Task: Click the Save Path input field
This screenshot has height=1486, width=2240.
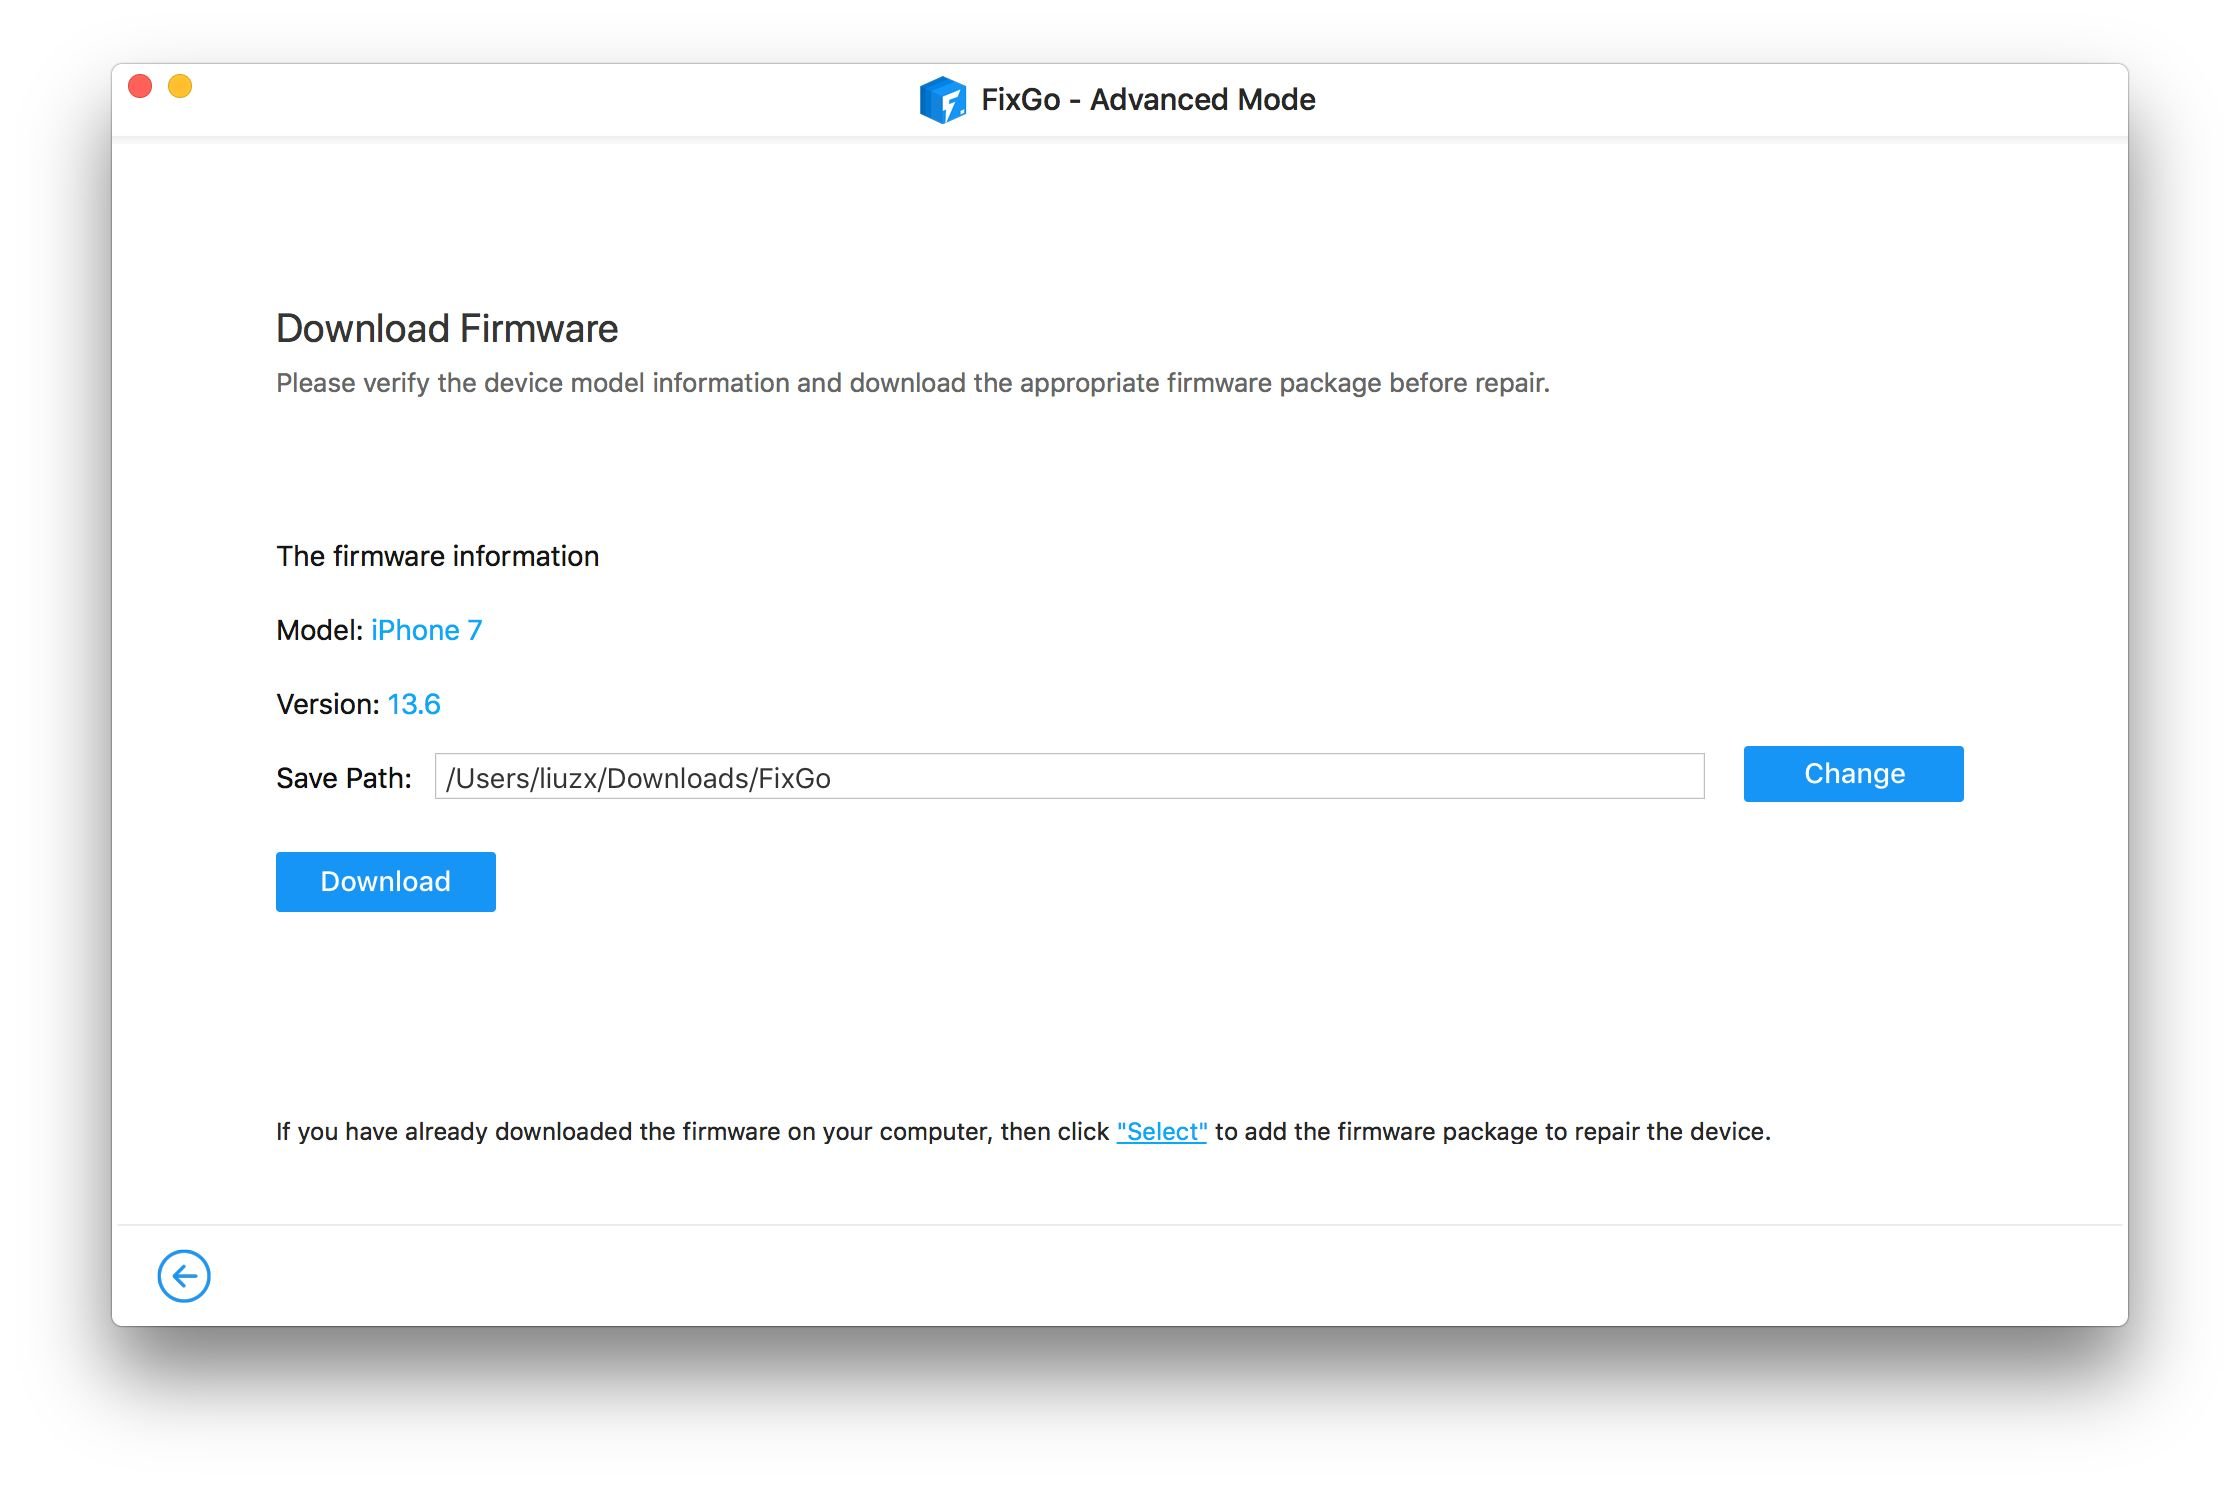Action: point(1068,776)
